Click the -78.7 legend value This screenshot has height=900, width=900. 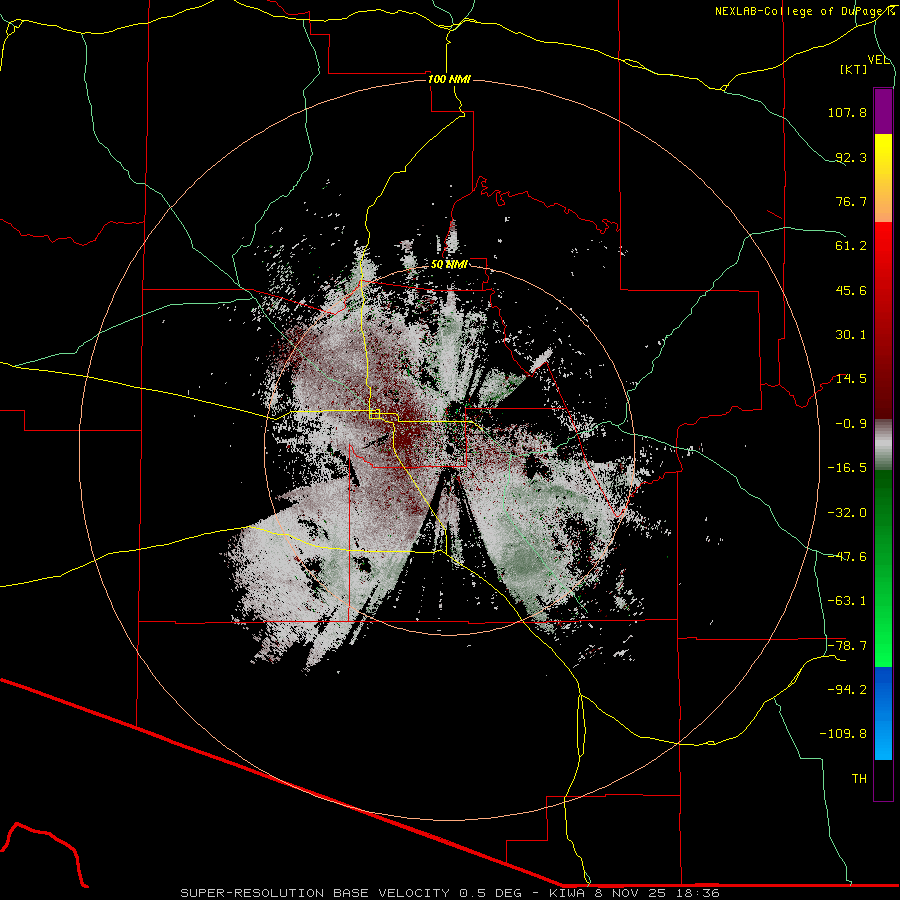(847, 646)
